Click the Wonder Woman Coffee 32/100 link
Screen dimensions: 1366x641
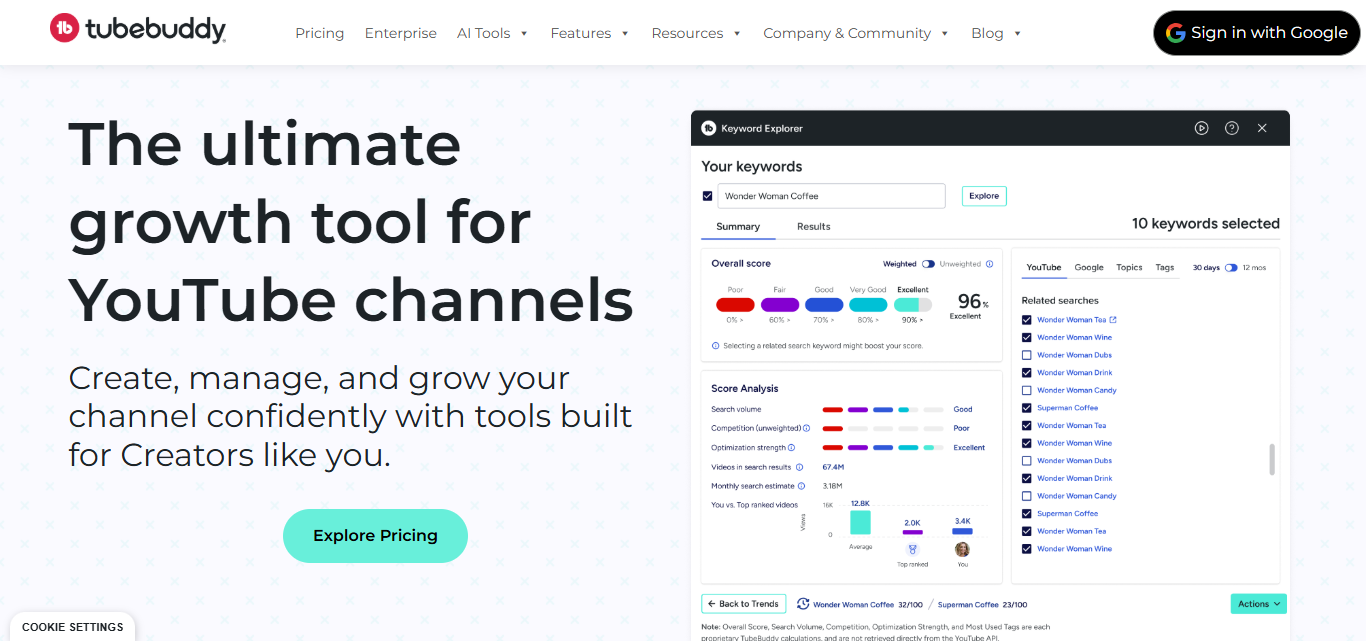868,604
